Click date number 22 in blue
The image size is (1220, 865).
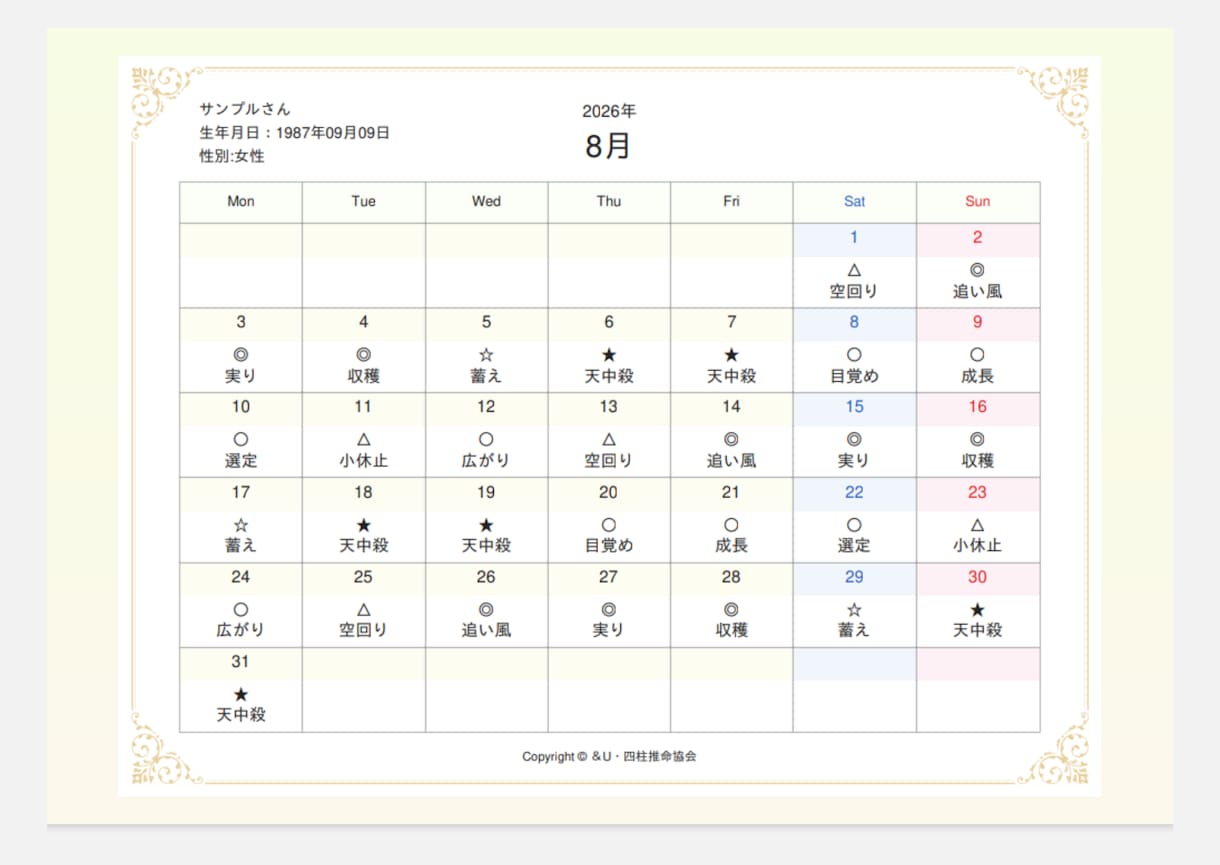854,492
